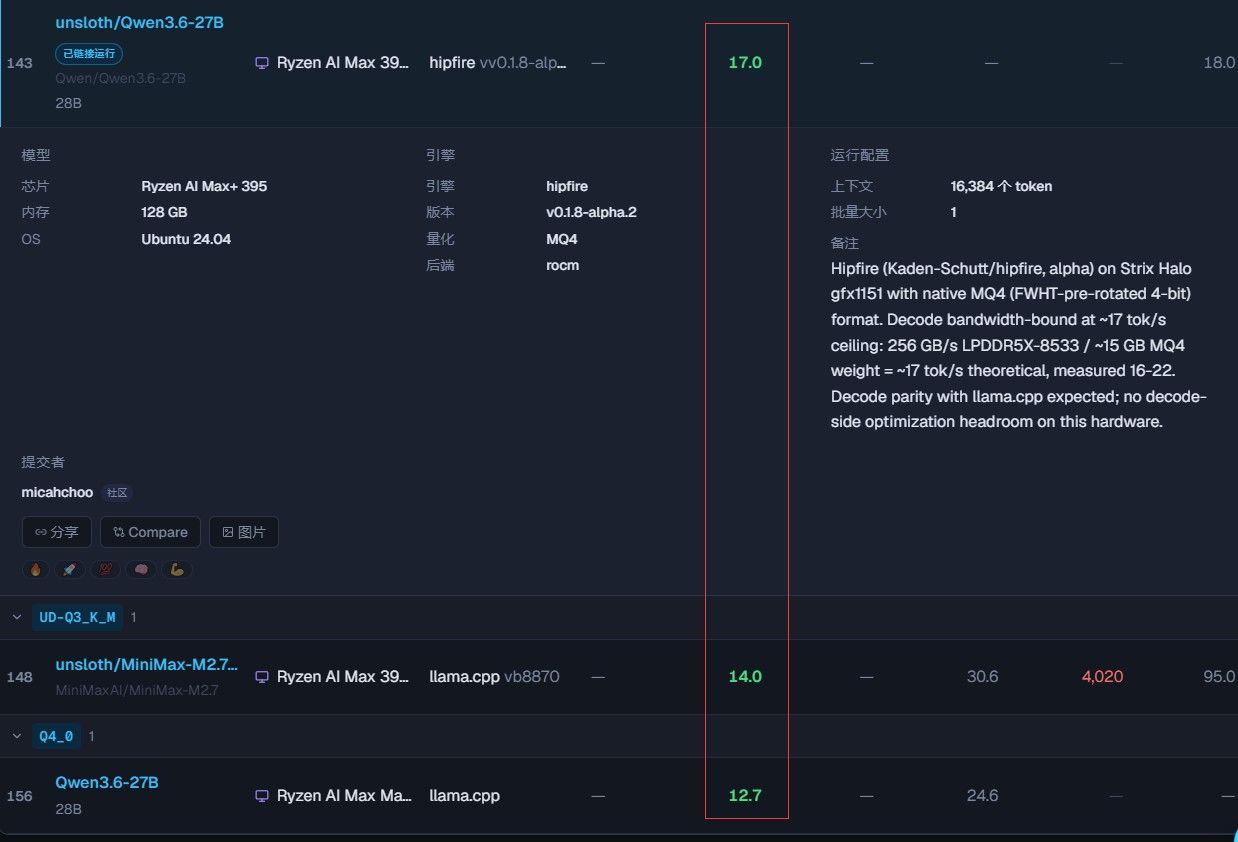Click the 图片 image button

pyautogui.click(x=244, y=532)
